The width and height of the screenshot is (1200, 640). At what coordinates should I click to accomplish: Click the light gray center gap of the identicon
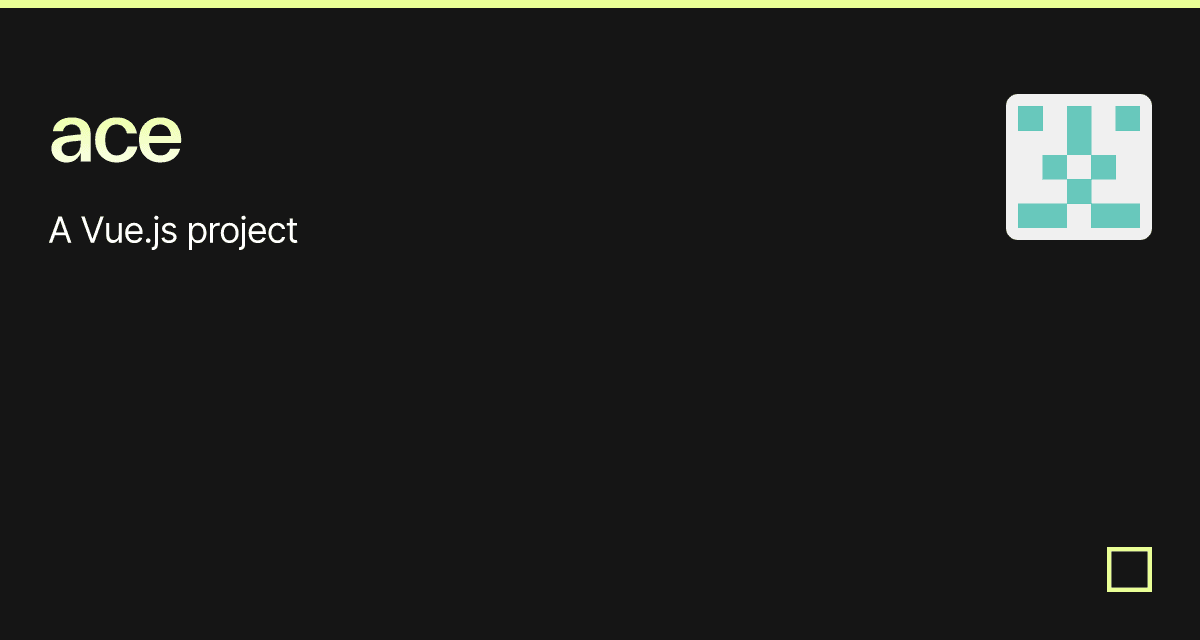[1079, 167]
